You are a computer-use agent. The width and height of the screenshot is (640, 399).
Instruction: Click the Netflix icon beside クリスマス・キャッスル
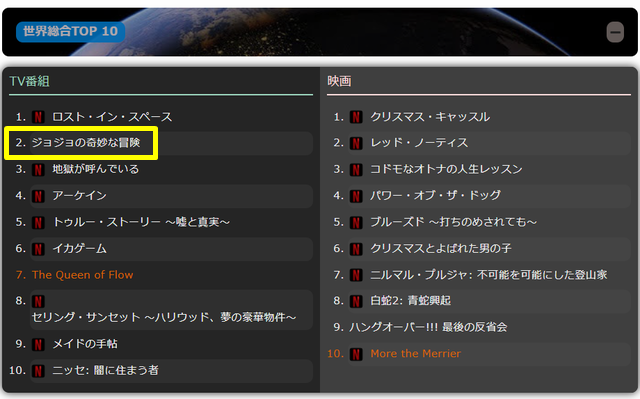click(x=356, y=117)
